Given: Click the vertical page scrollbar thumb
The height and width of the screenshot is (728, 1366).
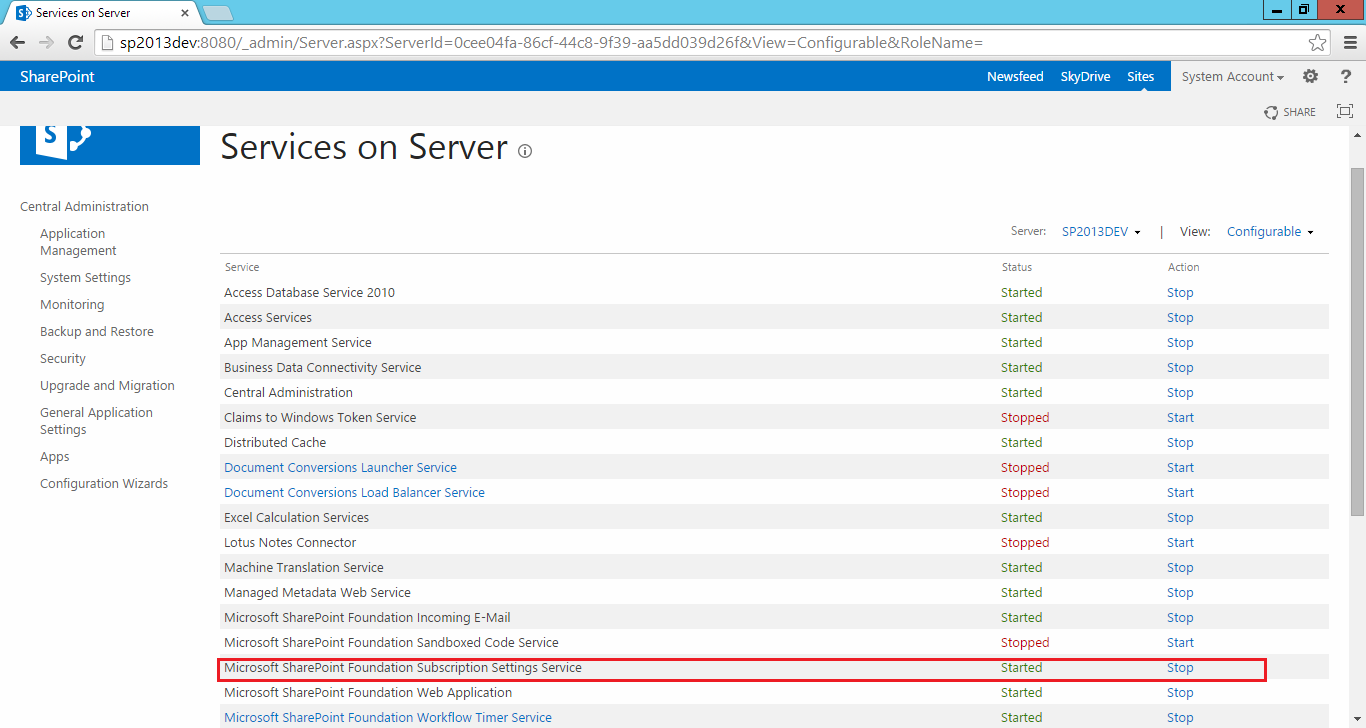Looking at the screenshot, I should coord(1358,340).
